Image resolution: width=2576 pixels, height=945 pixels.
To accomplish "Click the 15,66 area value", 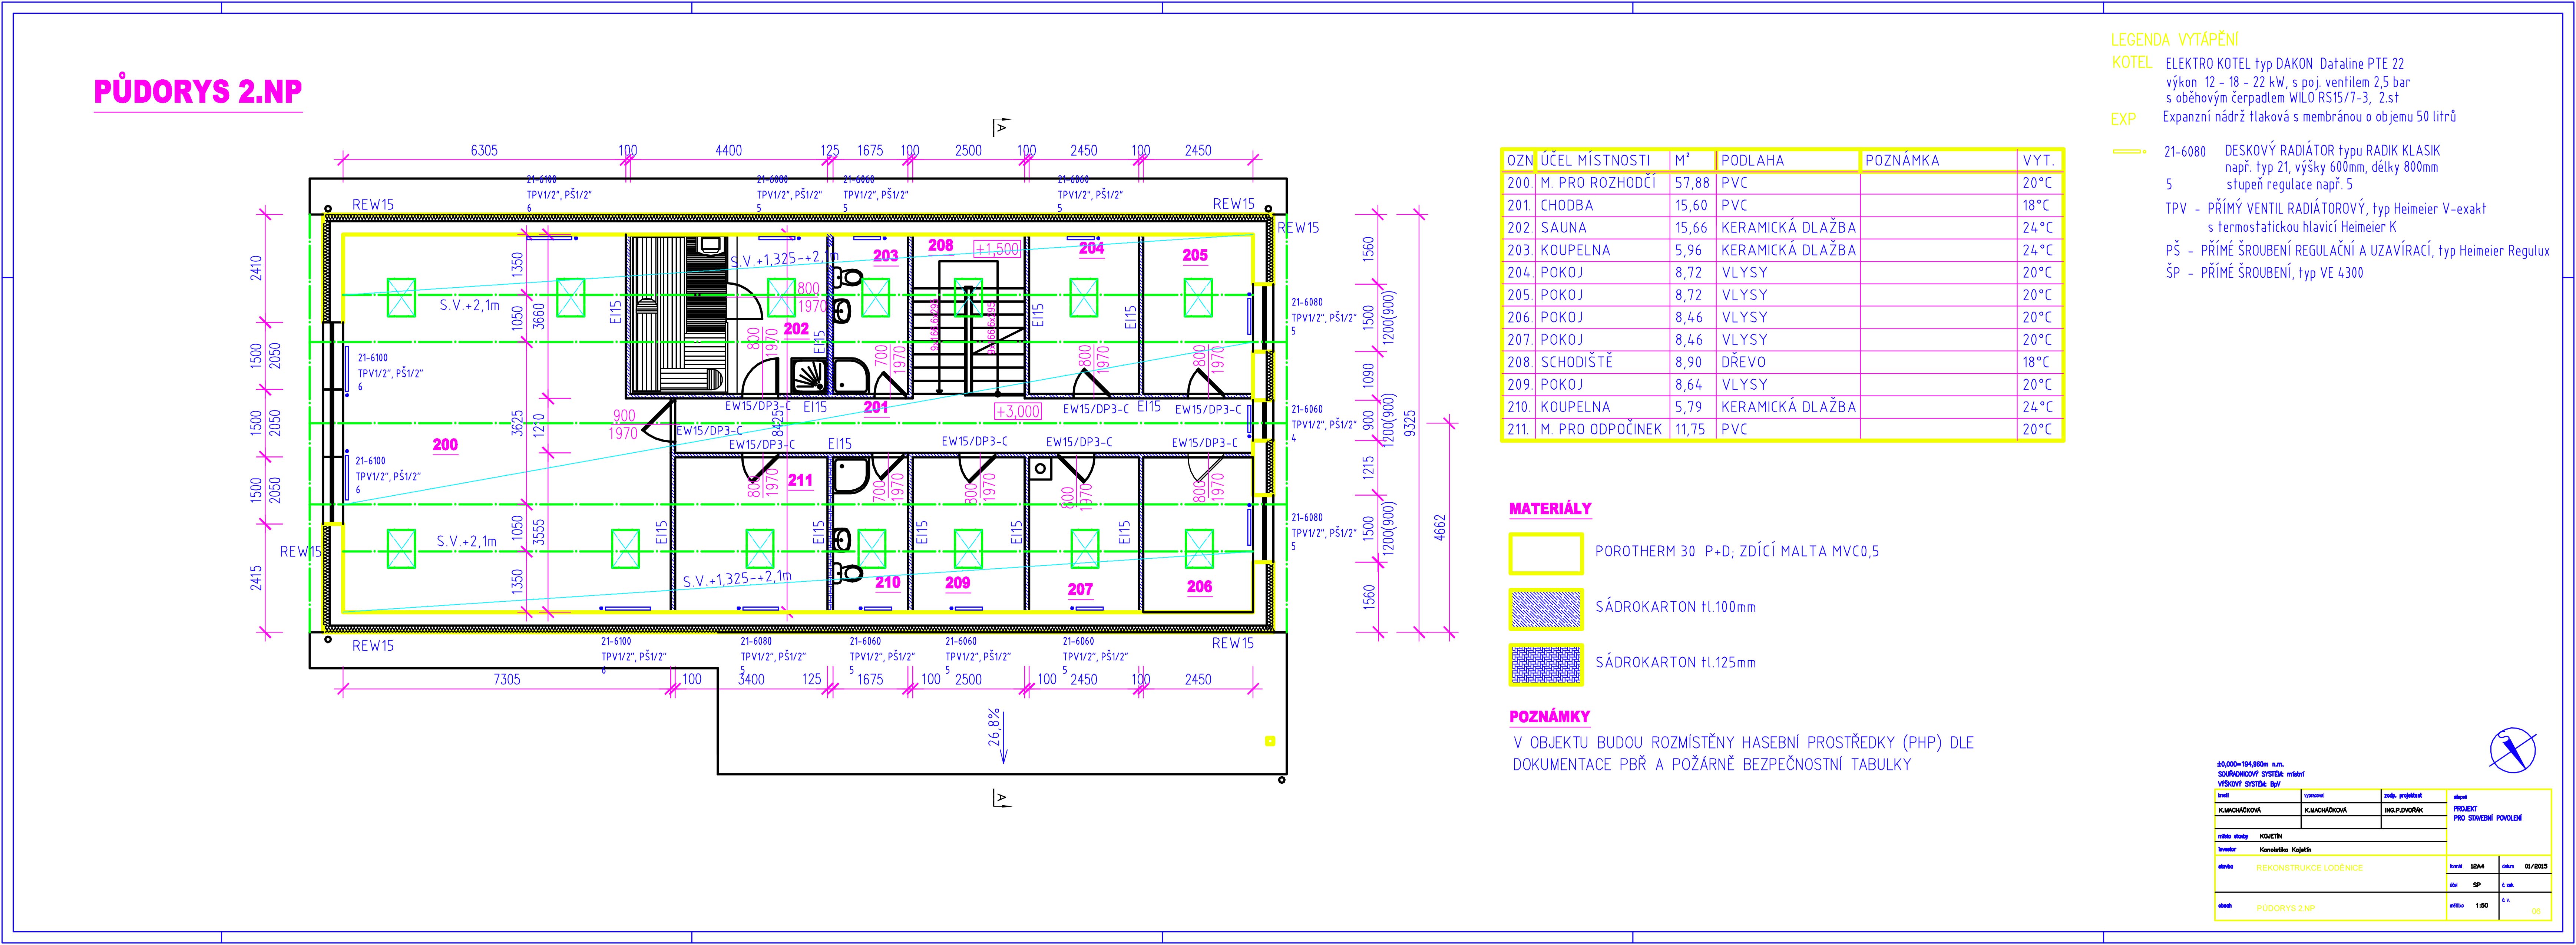I will 1692,228.
